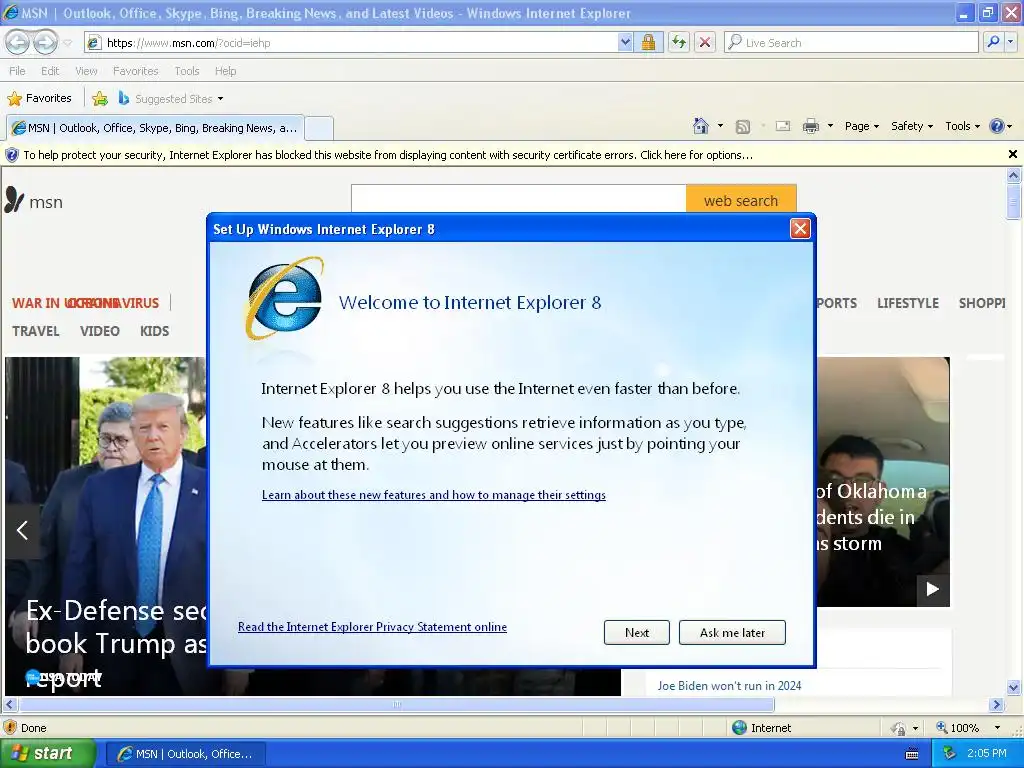Open Learn about these new features link
Screen dimensions: 1024x768
tap(434, 495)
